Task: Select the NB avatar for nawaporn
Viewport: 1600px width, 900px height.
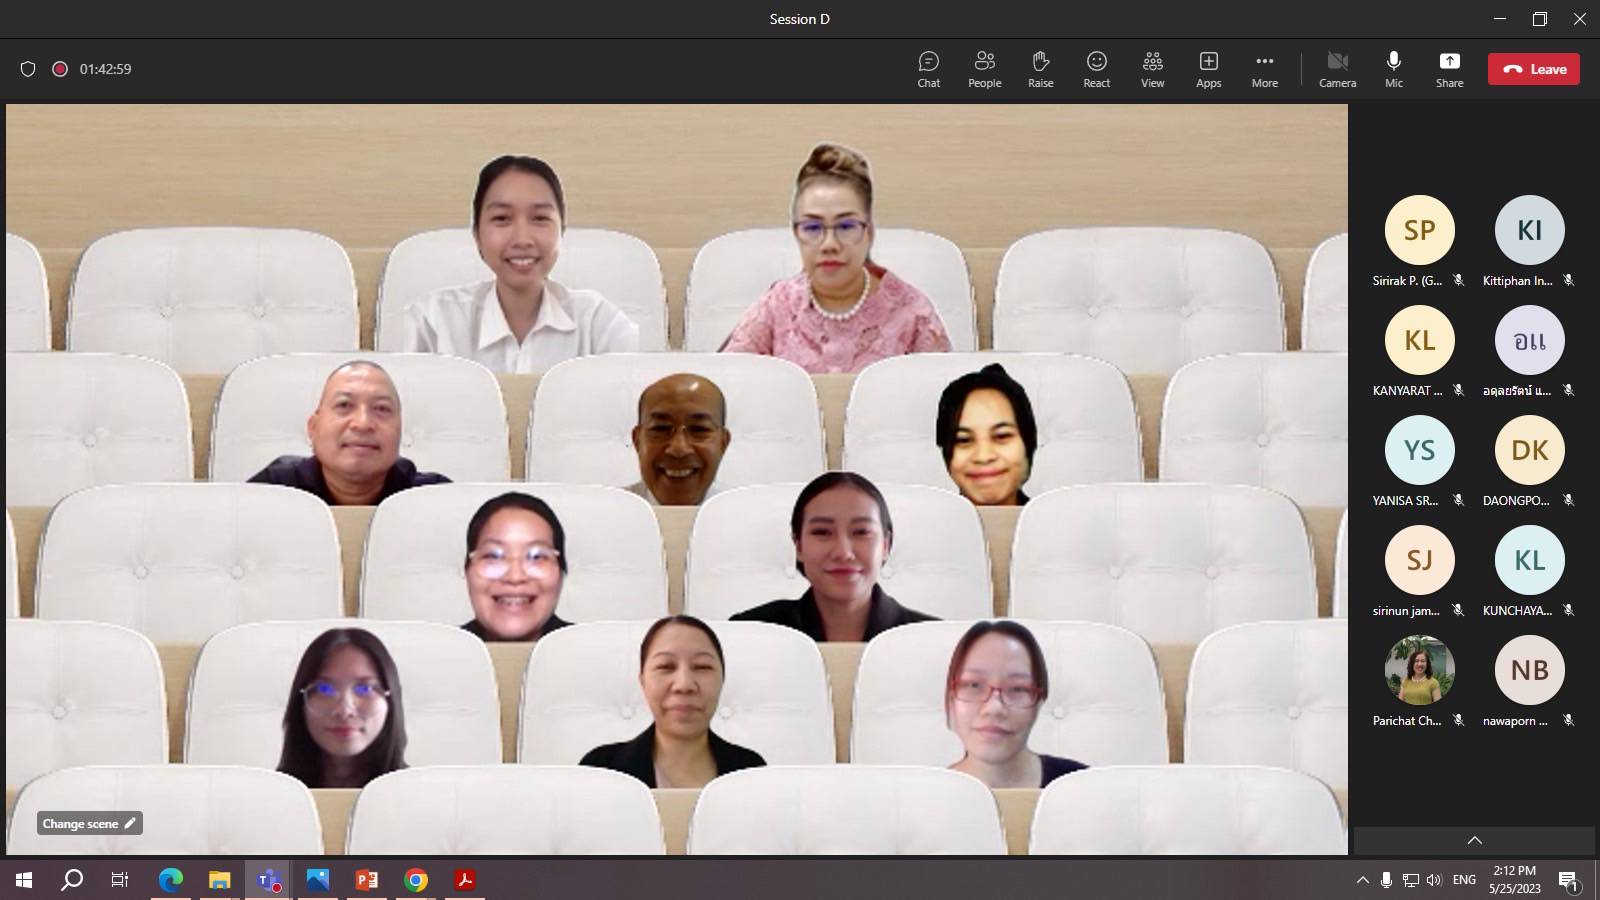Action: pos(1529,670)
